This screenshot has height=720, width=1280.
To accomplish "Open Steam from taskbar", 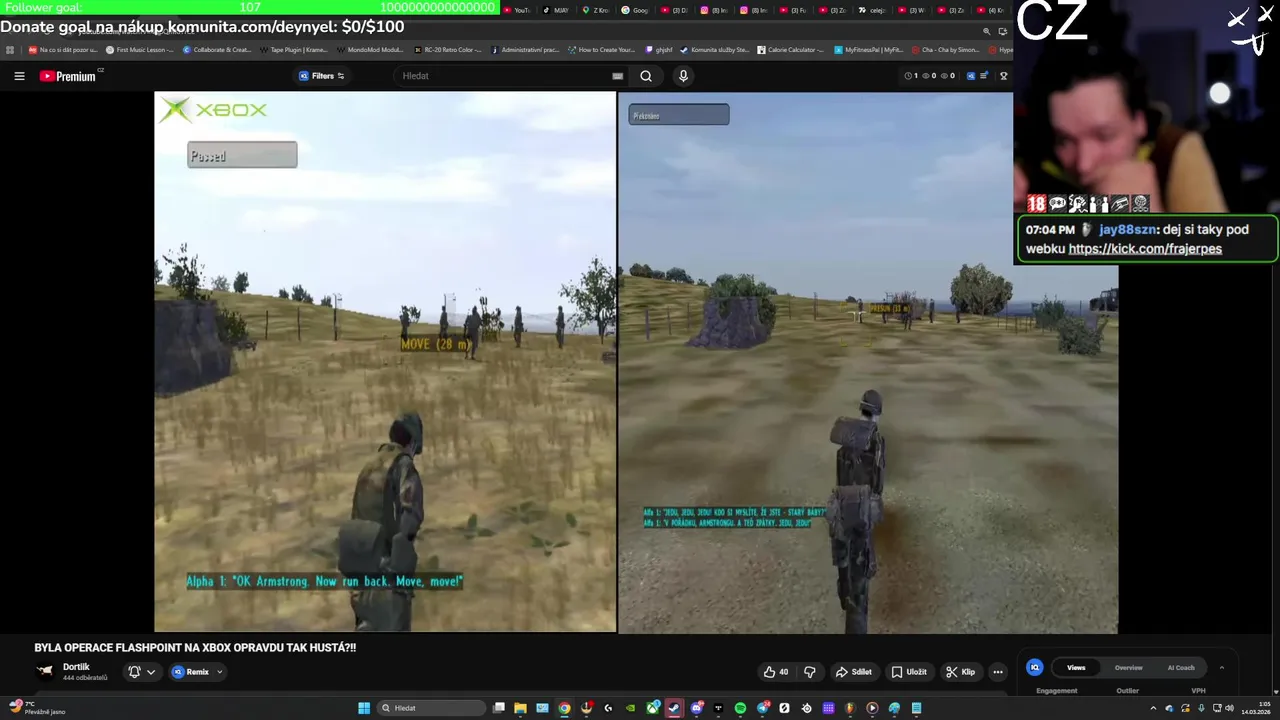I will pyautogui.click(x=674, y=708).
